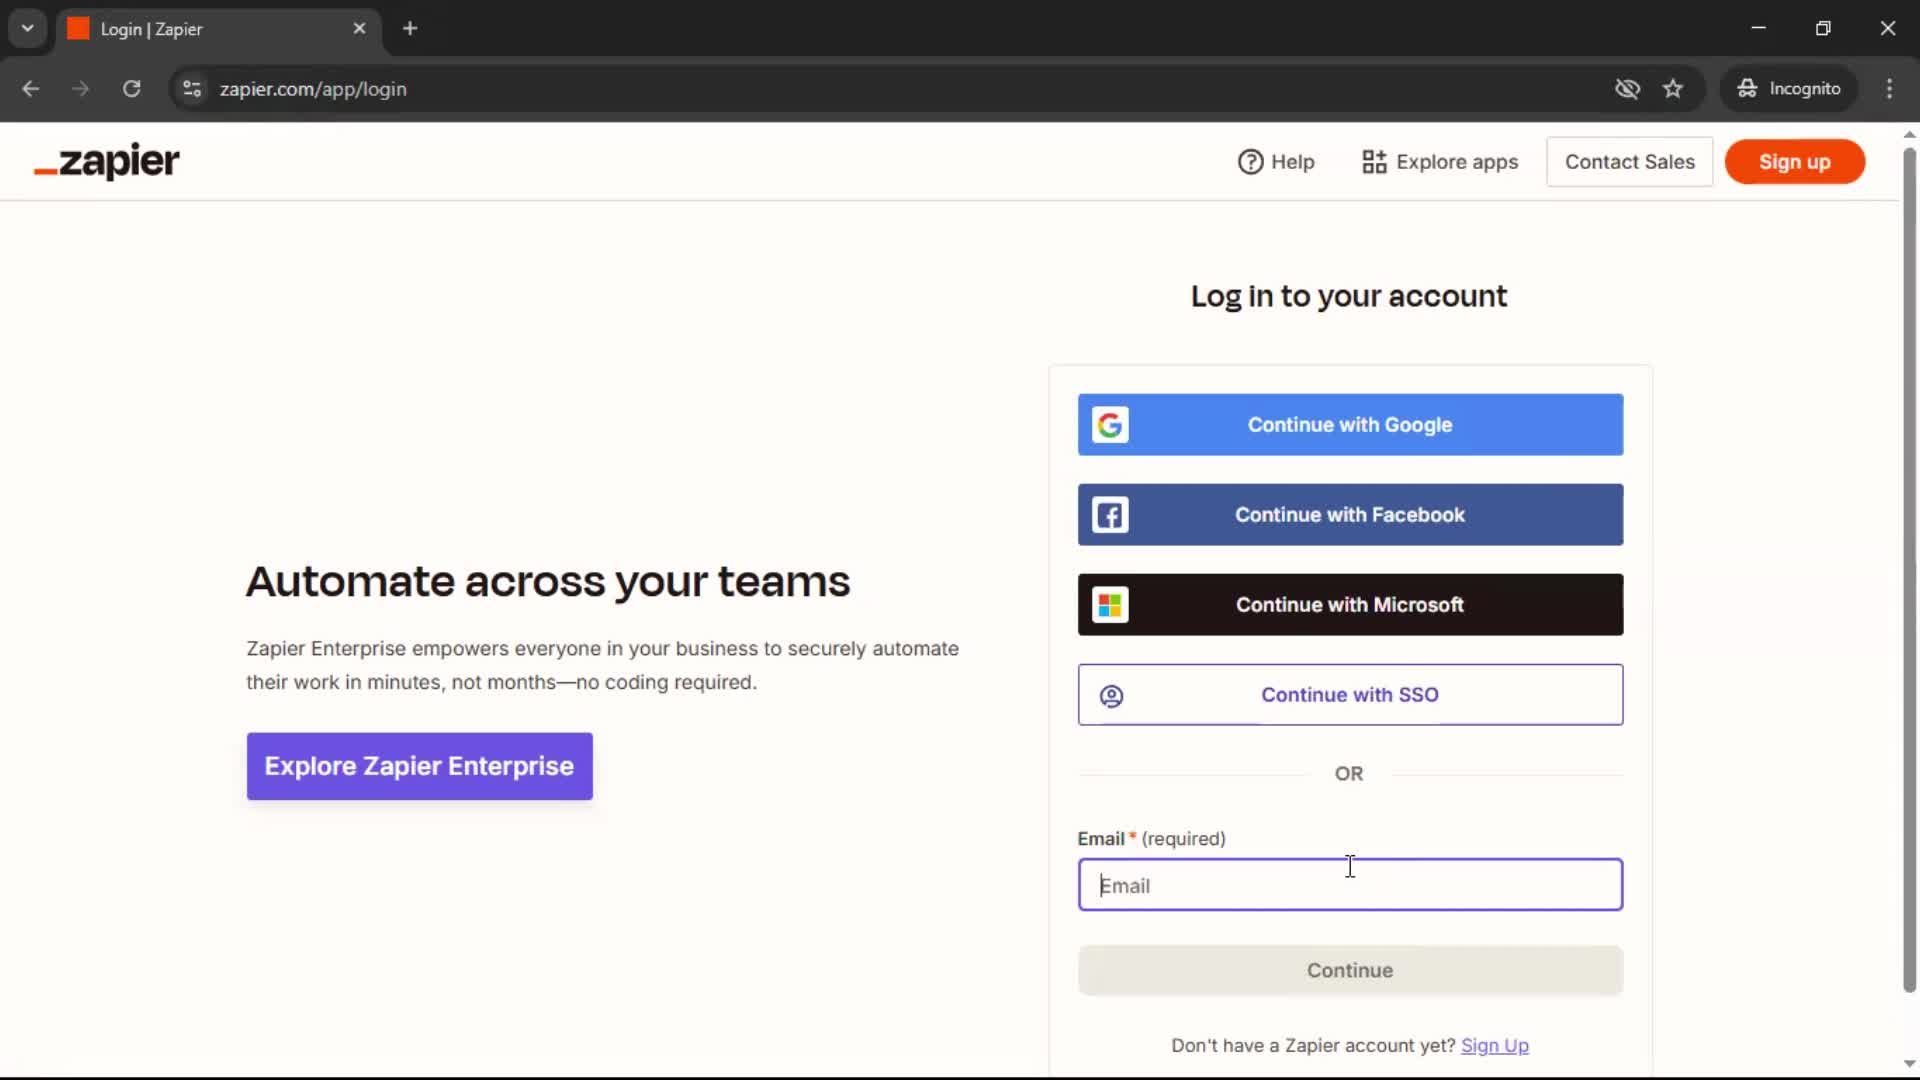The image size is (1920, 1080).
Task: Click the Contact Sales button
Action: [1630, 162]
